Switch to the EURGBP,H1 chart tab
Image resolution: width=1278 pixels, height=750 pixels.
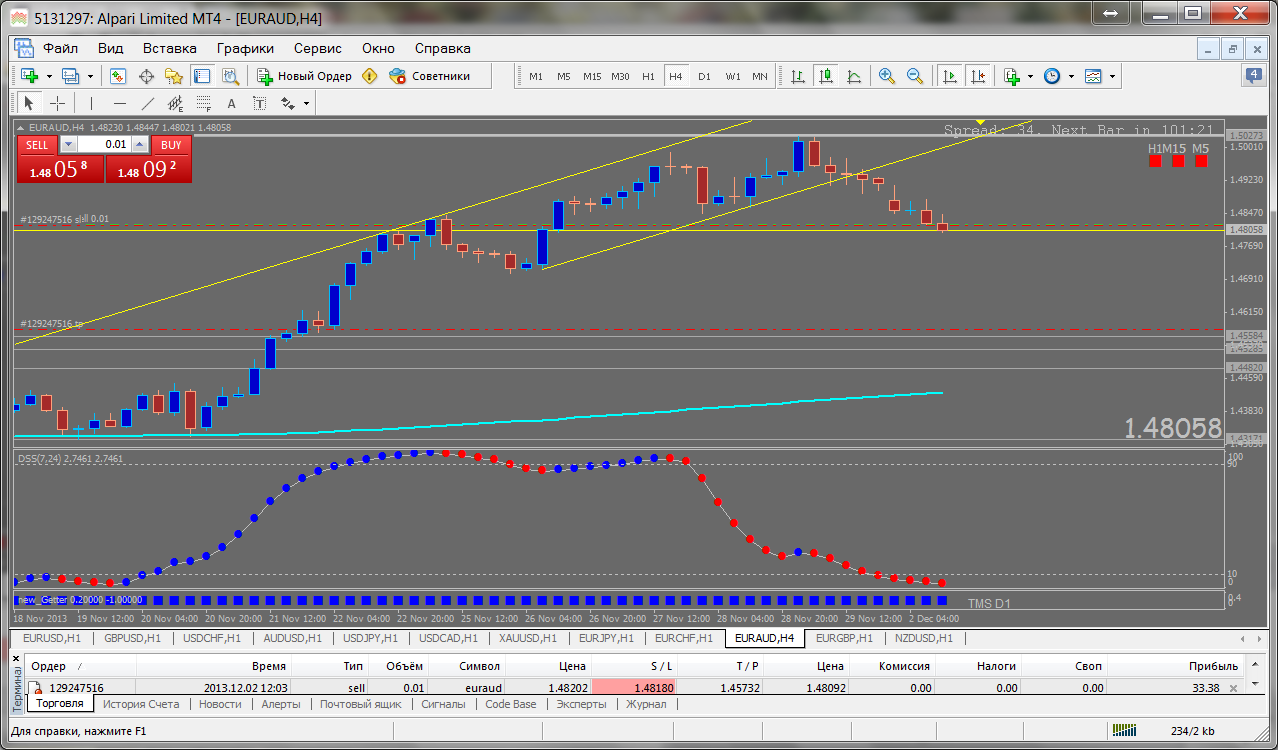coord(844,638)
